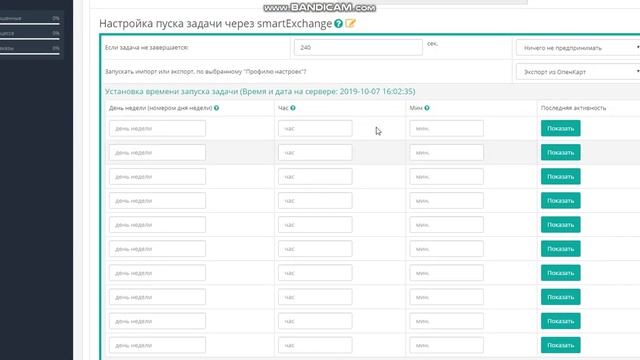The image size is (640, 360).
Task: Click the top sidebar progress bar showing 0%
Action: [x=29, y=24]
